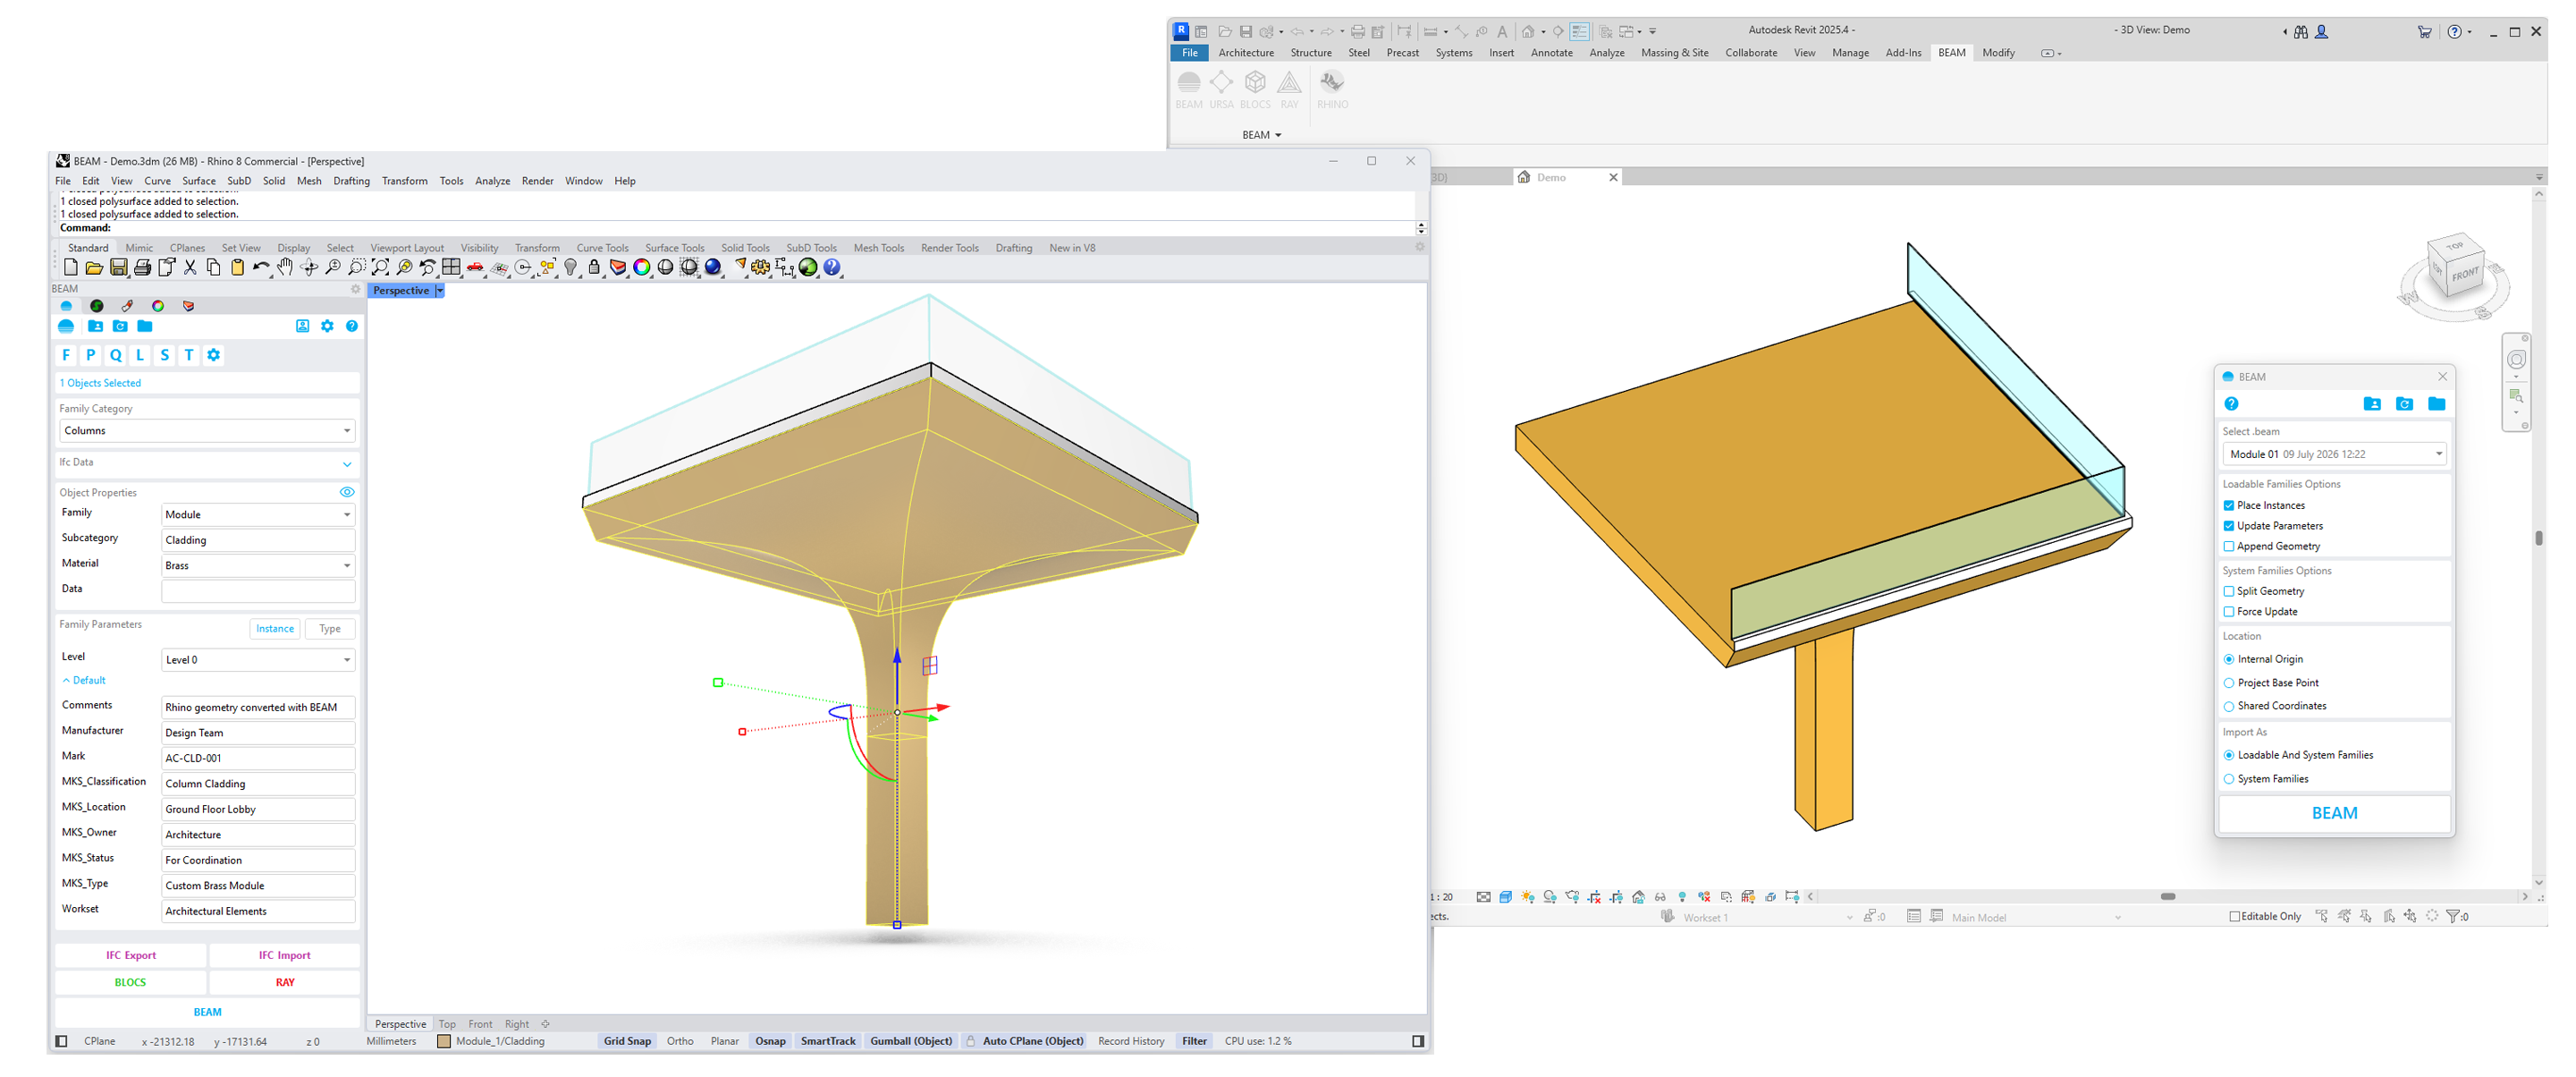
Task: Select System Families import option
Action: 2229,779
